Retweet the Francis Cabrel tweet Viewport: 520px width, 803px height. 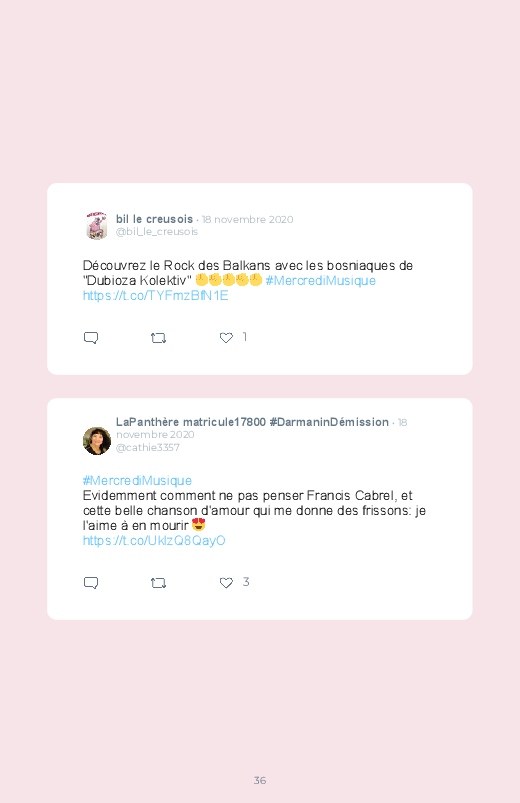(x=158, y=583)
